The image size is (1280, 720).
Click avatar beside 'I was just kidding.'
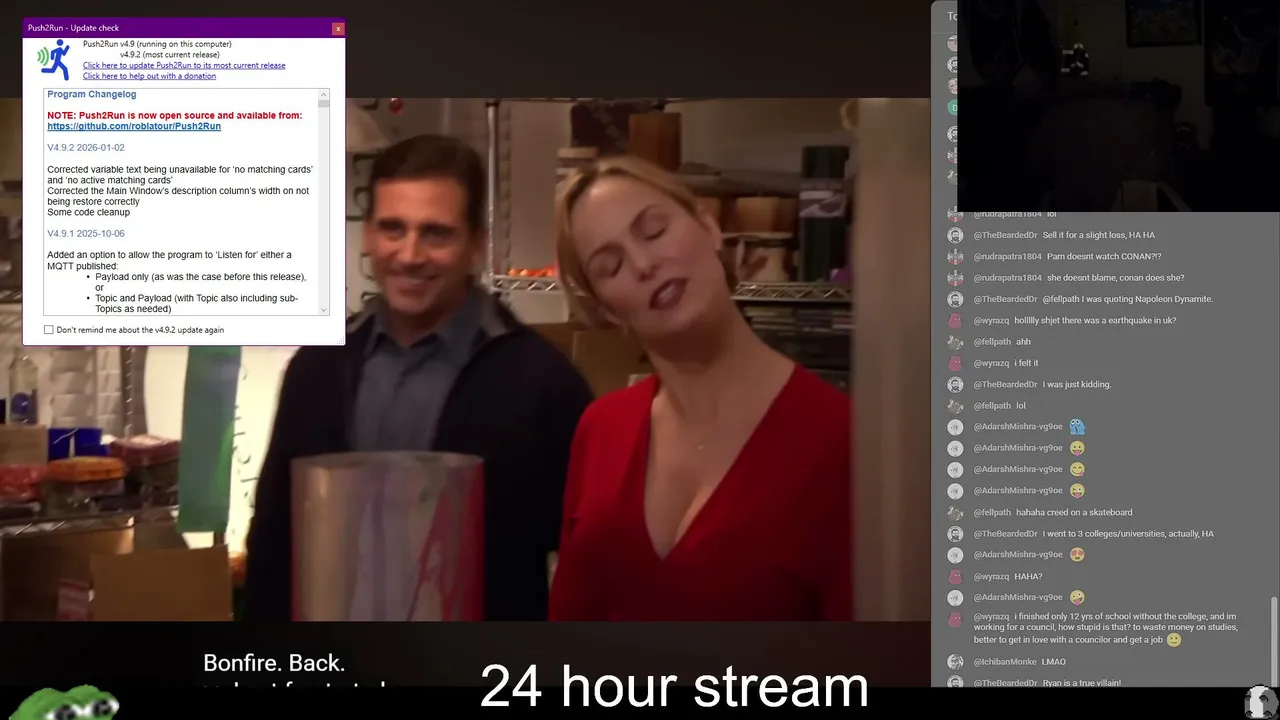coord(955,384)
